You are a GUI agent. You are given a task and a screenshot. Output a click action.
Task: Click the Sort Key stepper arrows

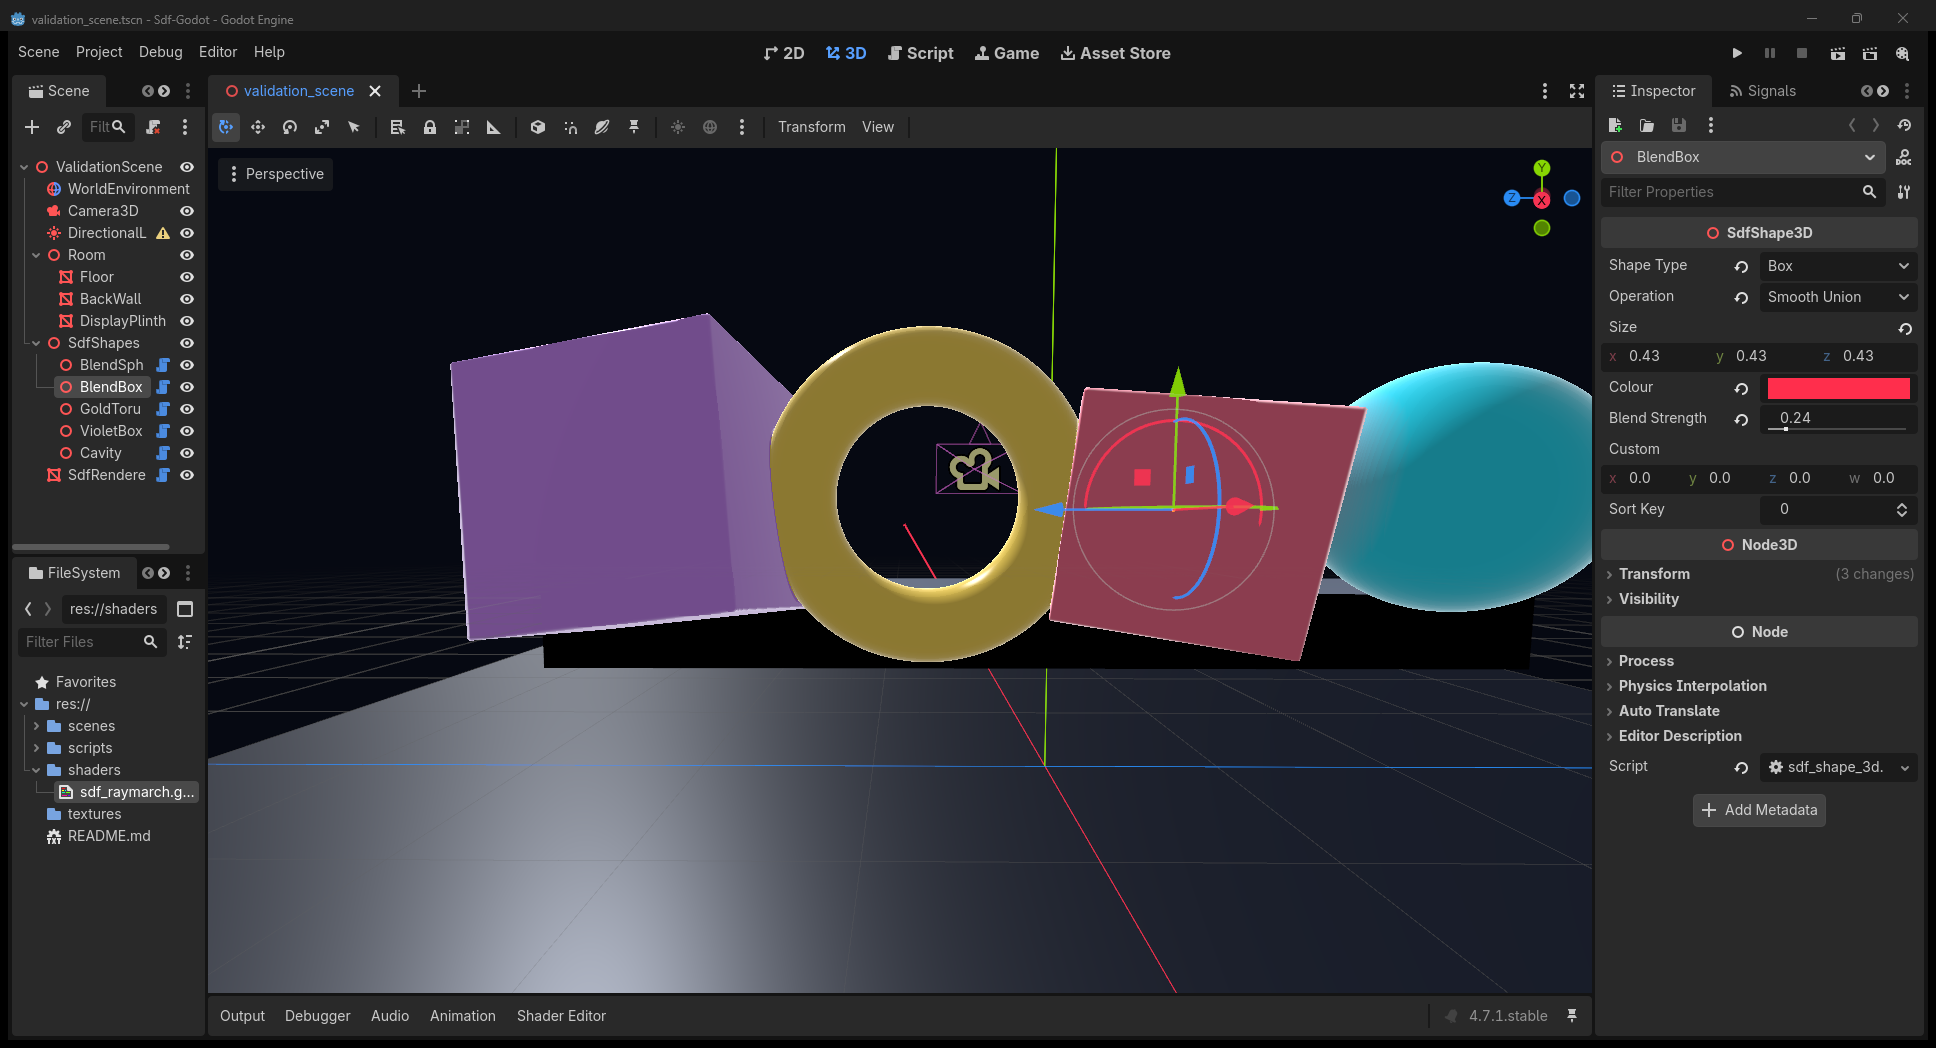pos(1901,510)
